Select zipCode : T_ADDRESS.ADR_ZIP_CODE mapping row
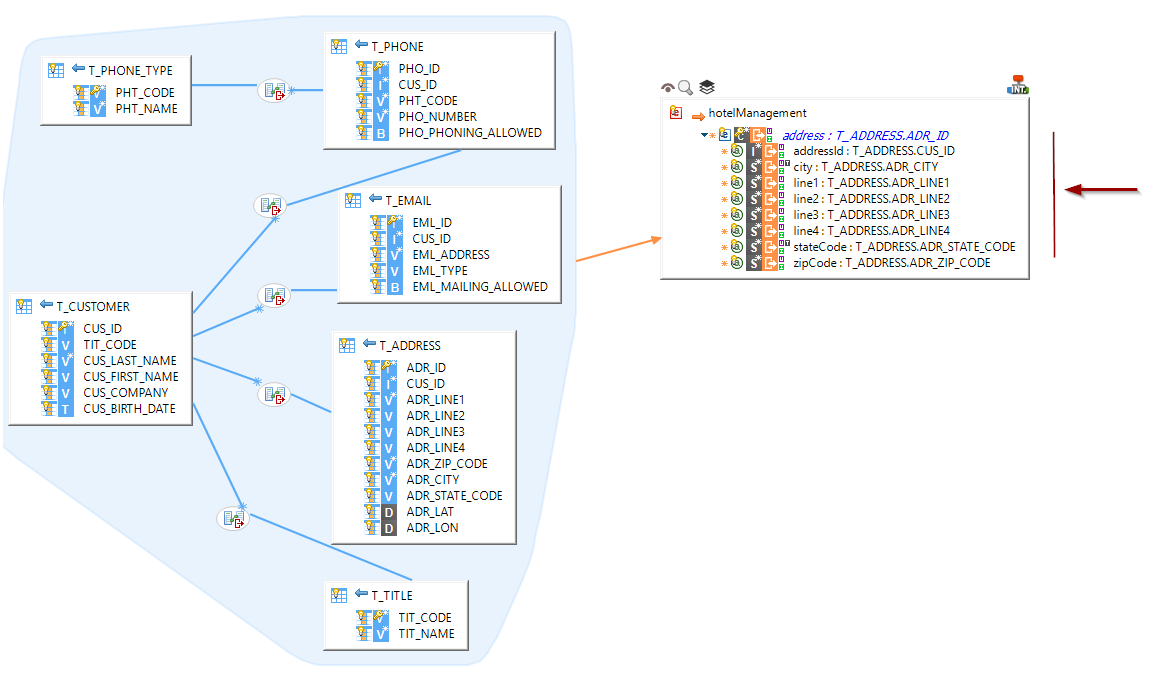Screen dimensions: 1155x697 (x=892, y=263)
